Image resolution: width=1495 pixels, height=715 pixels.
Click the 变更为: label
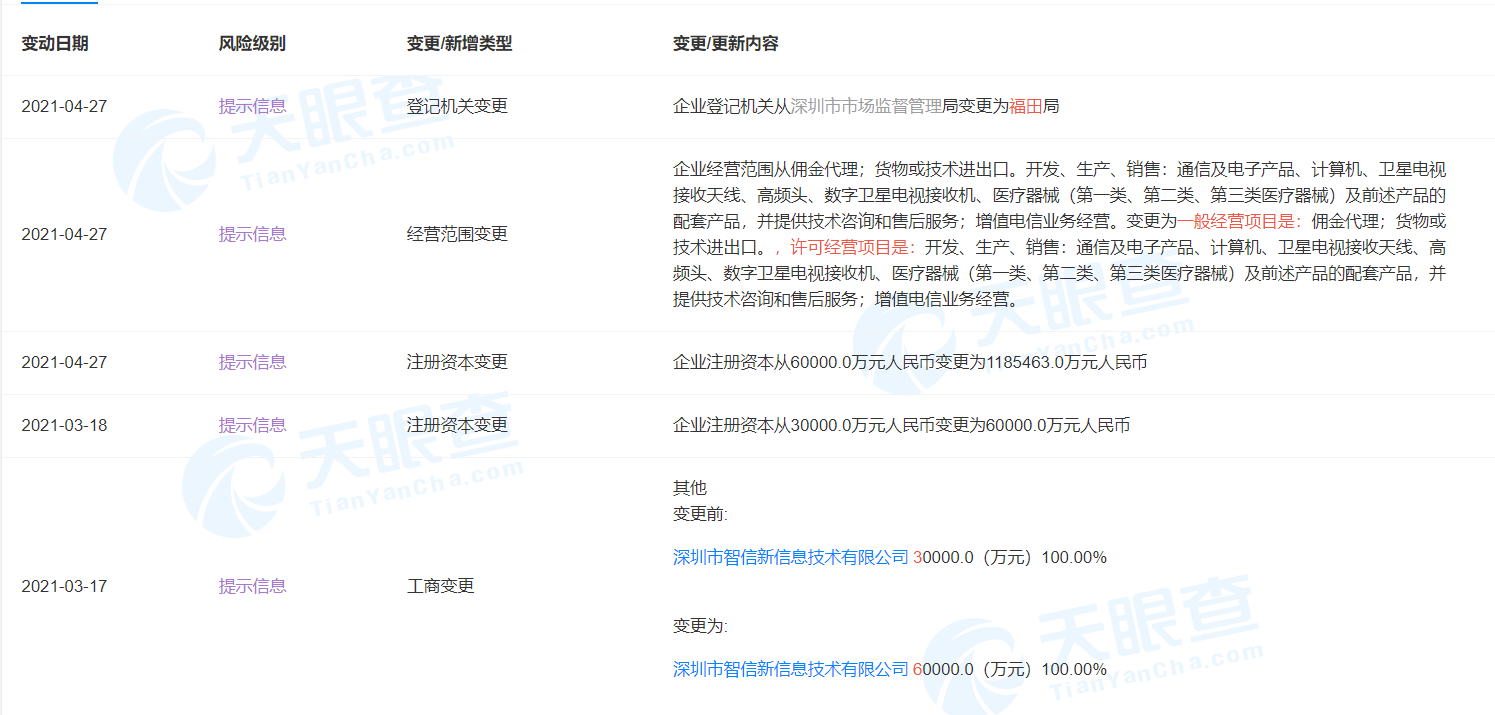(x=700, y=626)
